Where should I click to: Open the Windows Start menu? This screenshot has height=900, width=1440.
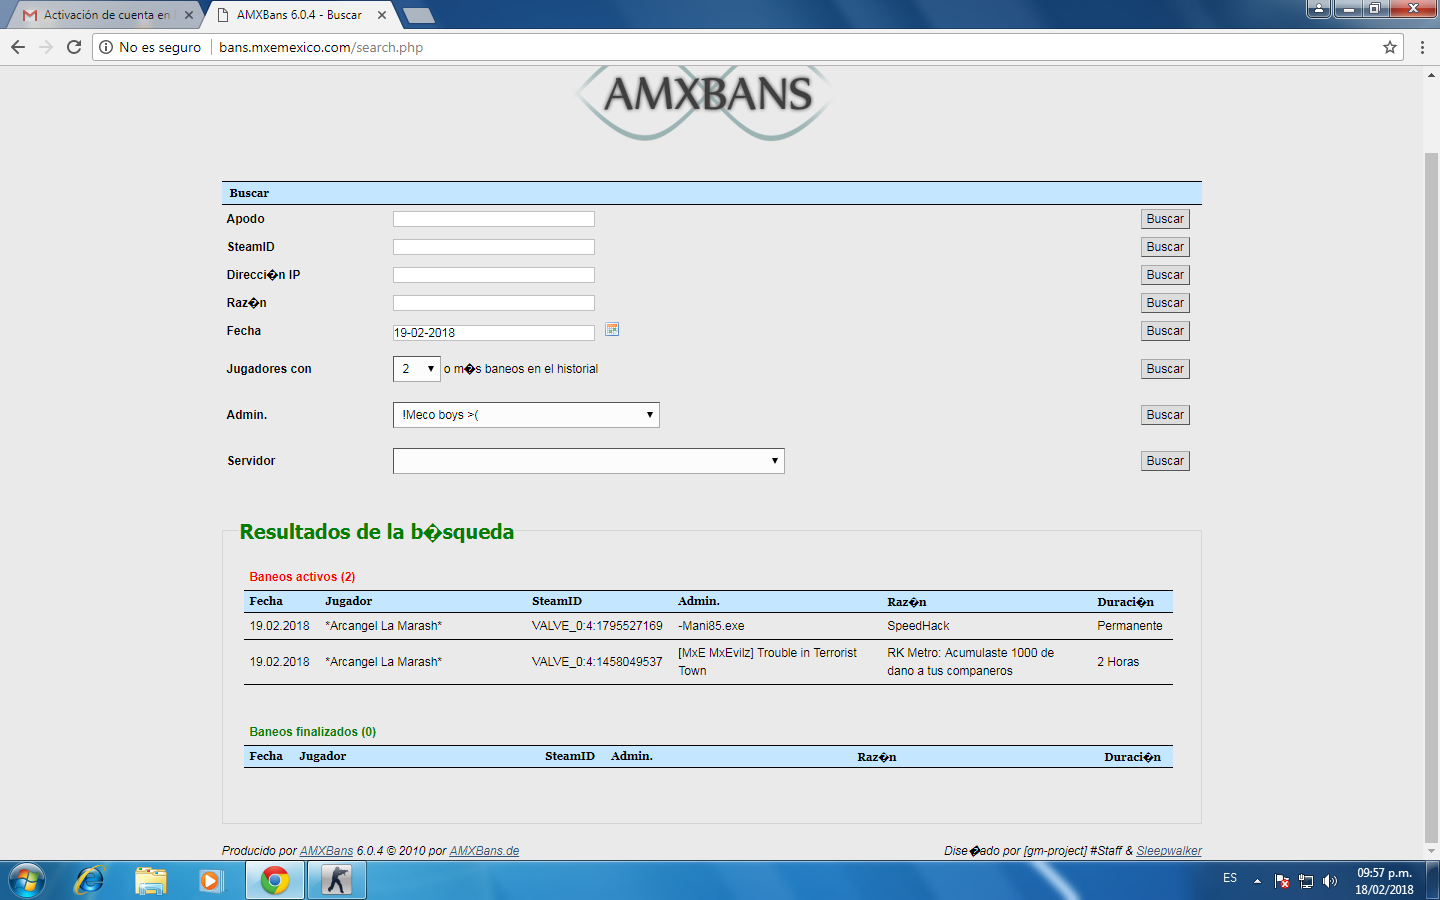(27, 881)
